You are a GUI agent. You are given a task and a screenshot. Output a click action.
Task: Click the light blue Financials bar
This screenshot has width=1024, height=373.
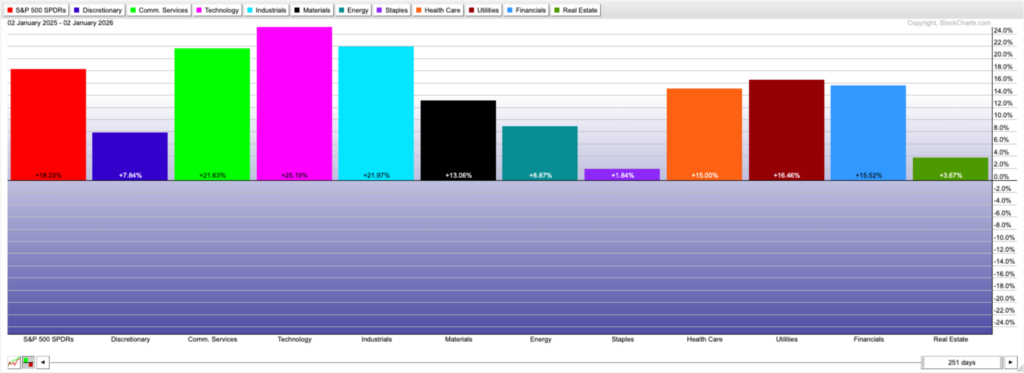pos(869,133)
